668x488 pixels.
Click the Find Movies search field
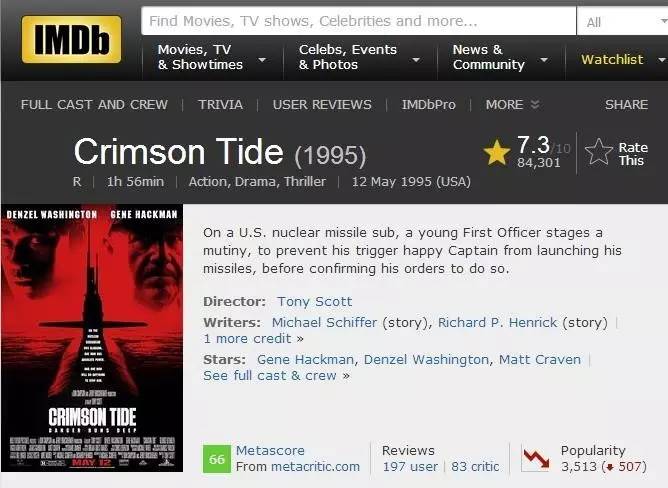tap(358, 21)
